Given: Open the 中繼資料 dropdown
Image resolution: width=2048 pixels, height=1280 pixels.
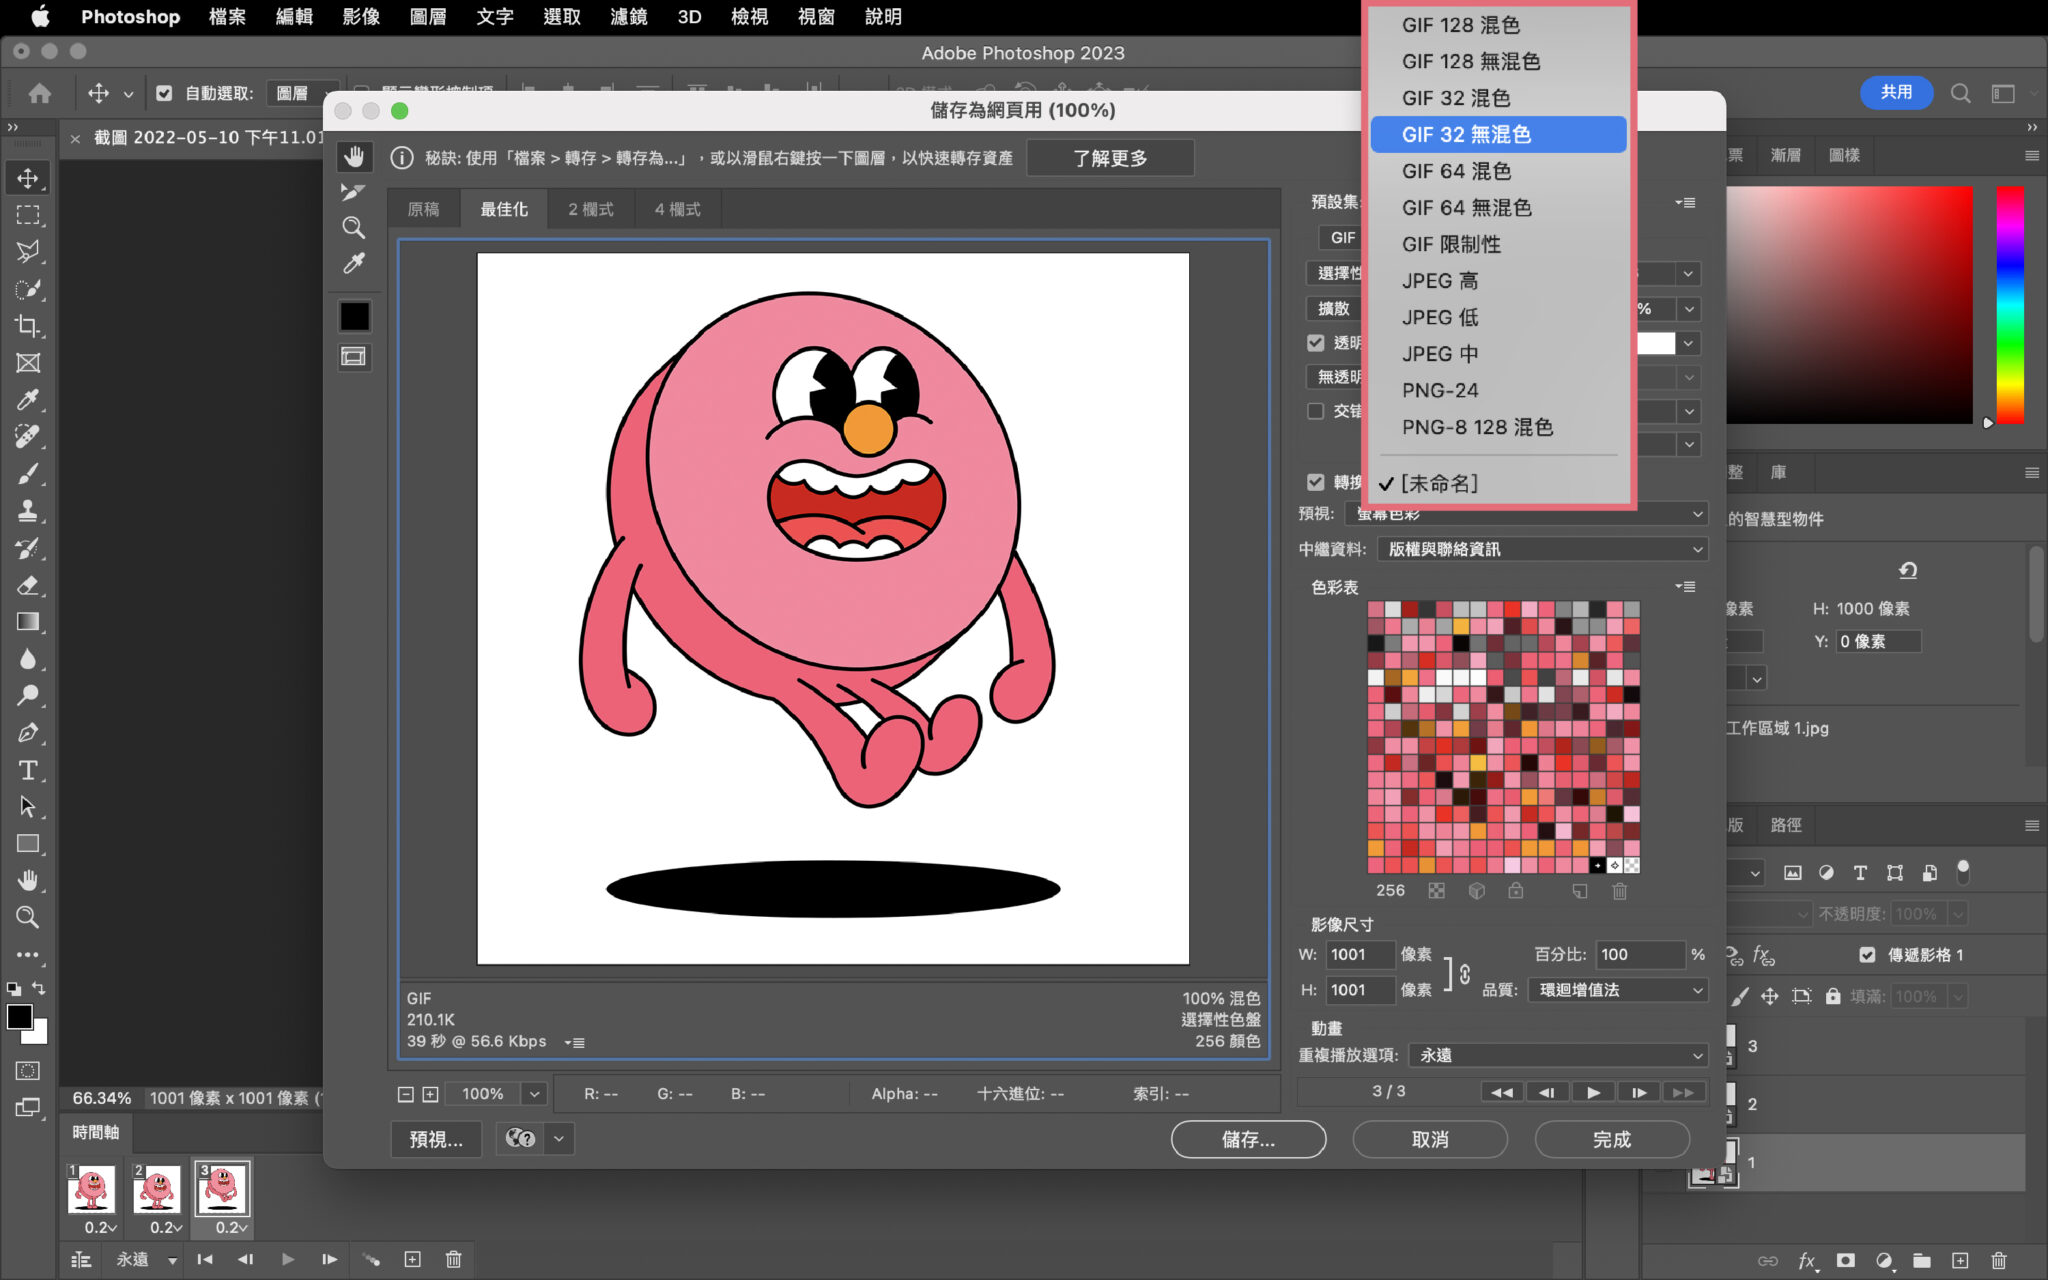Looking at the screenshot, I should click(x=1540, y=549).
